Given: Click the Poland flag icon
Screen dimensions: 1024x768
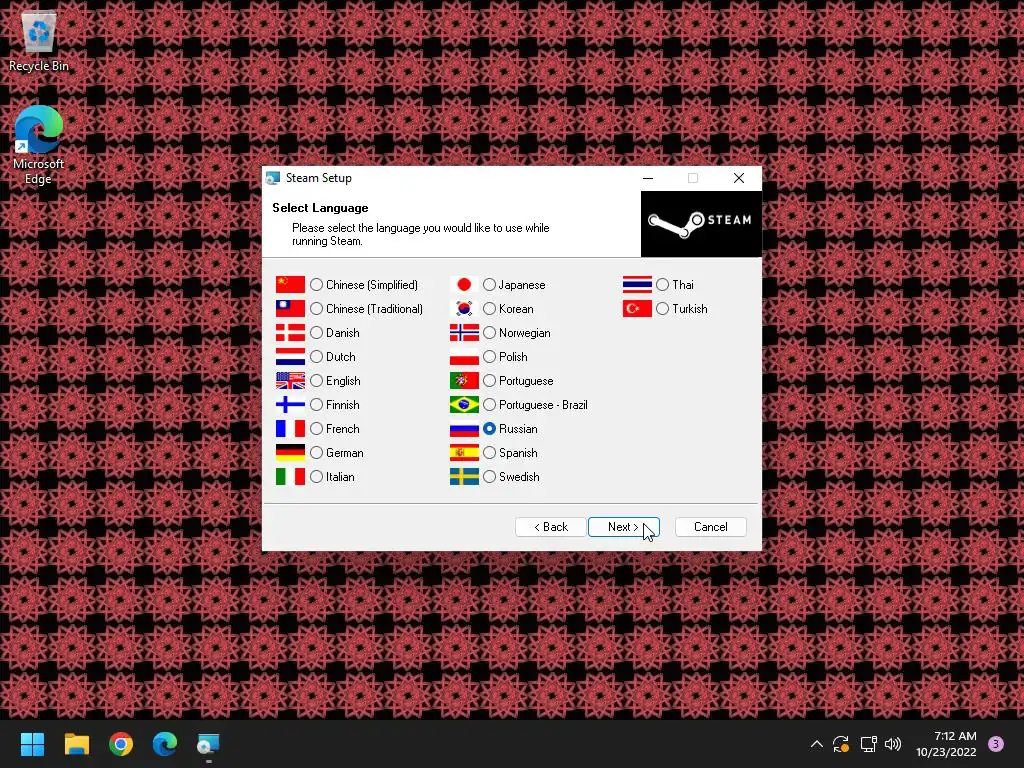Looking at the screenshot, I should tap(464, 357).
